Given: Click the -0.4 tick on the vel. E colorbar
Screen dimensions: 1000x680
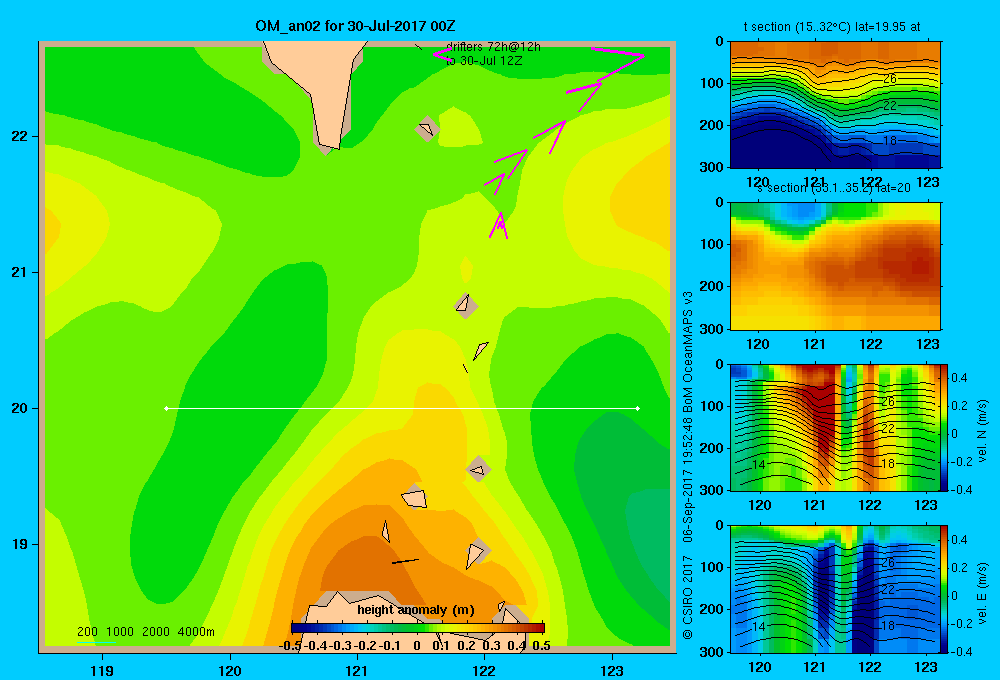Looking at the screenshot, I should coord(960,651).
